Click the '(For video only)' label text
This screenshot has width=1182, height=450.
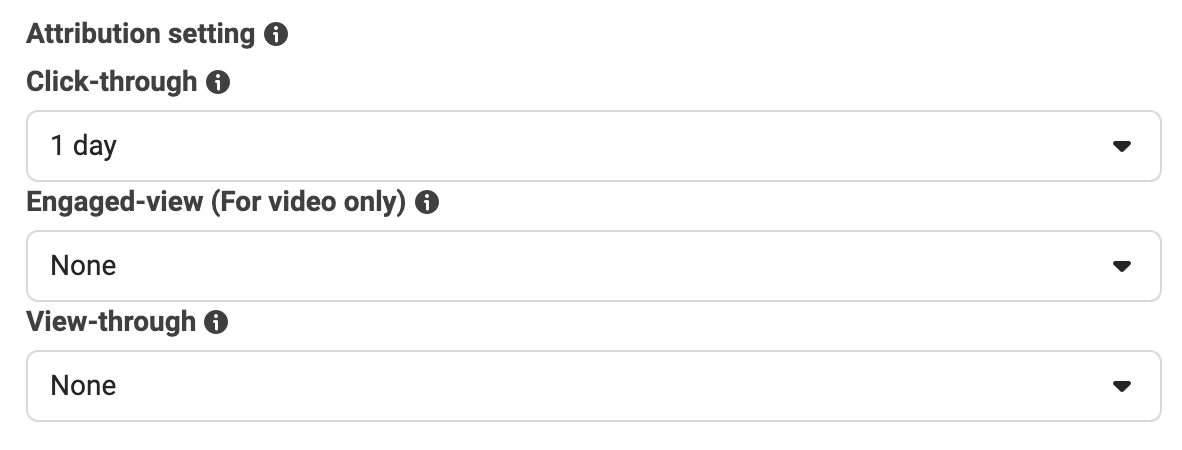[308, 202]
